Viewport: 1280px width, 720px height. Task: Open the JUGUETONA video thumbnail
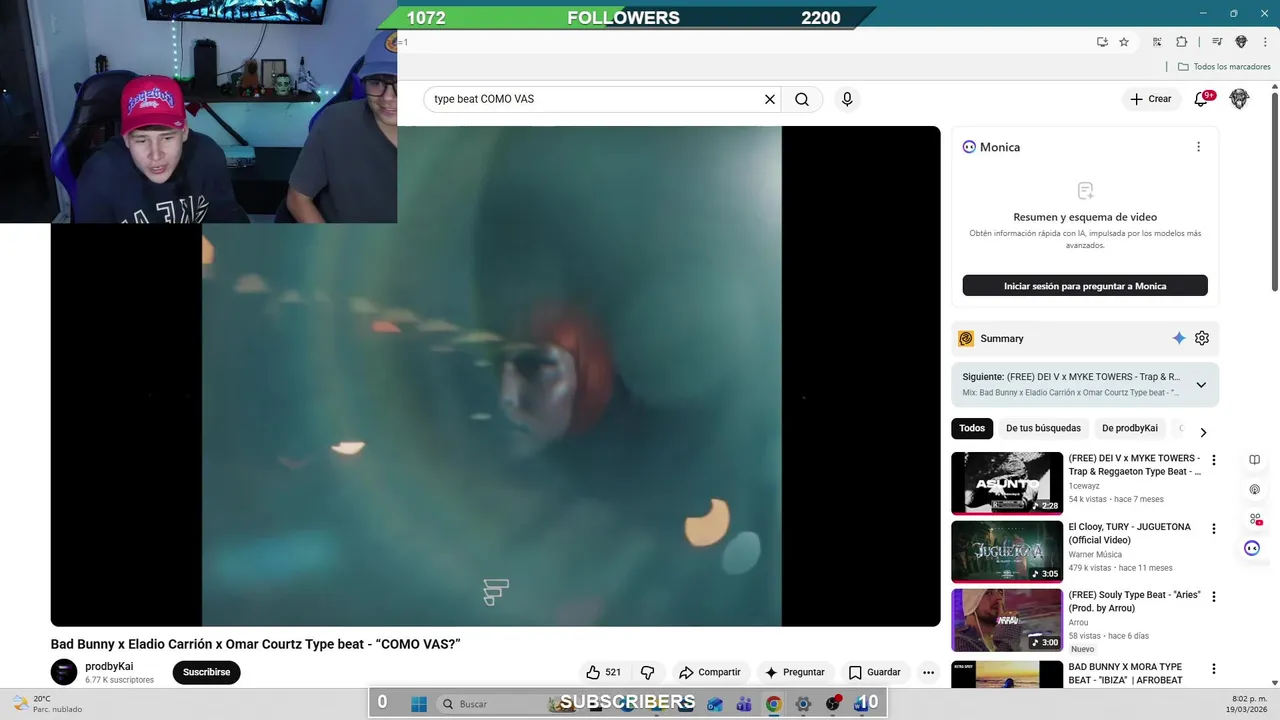tap(1007, 551)
